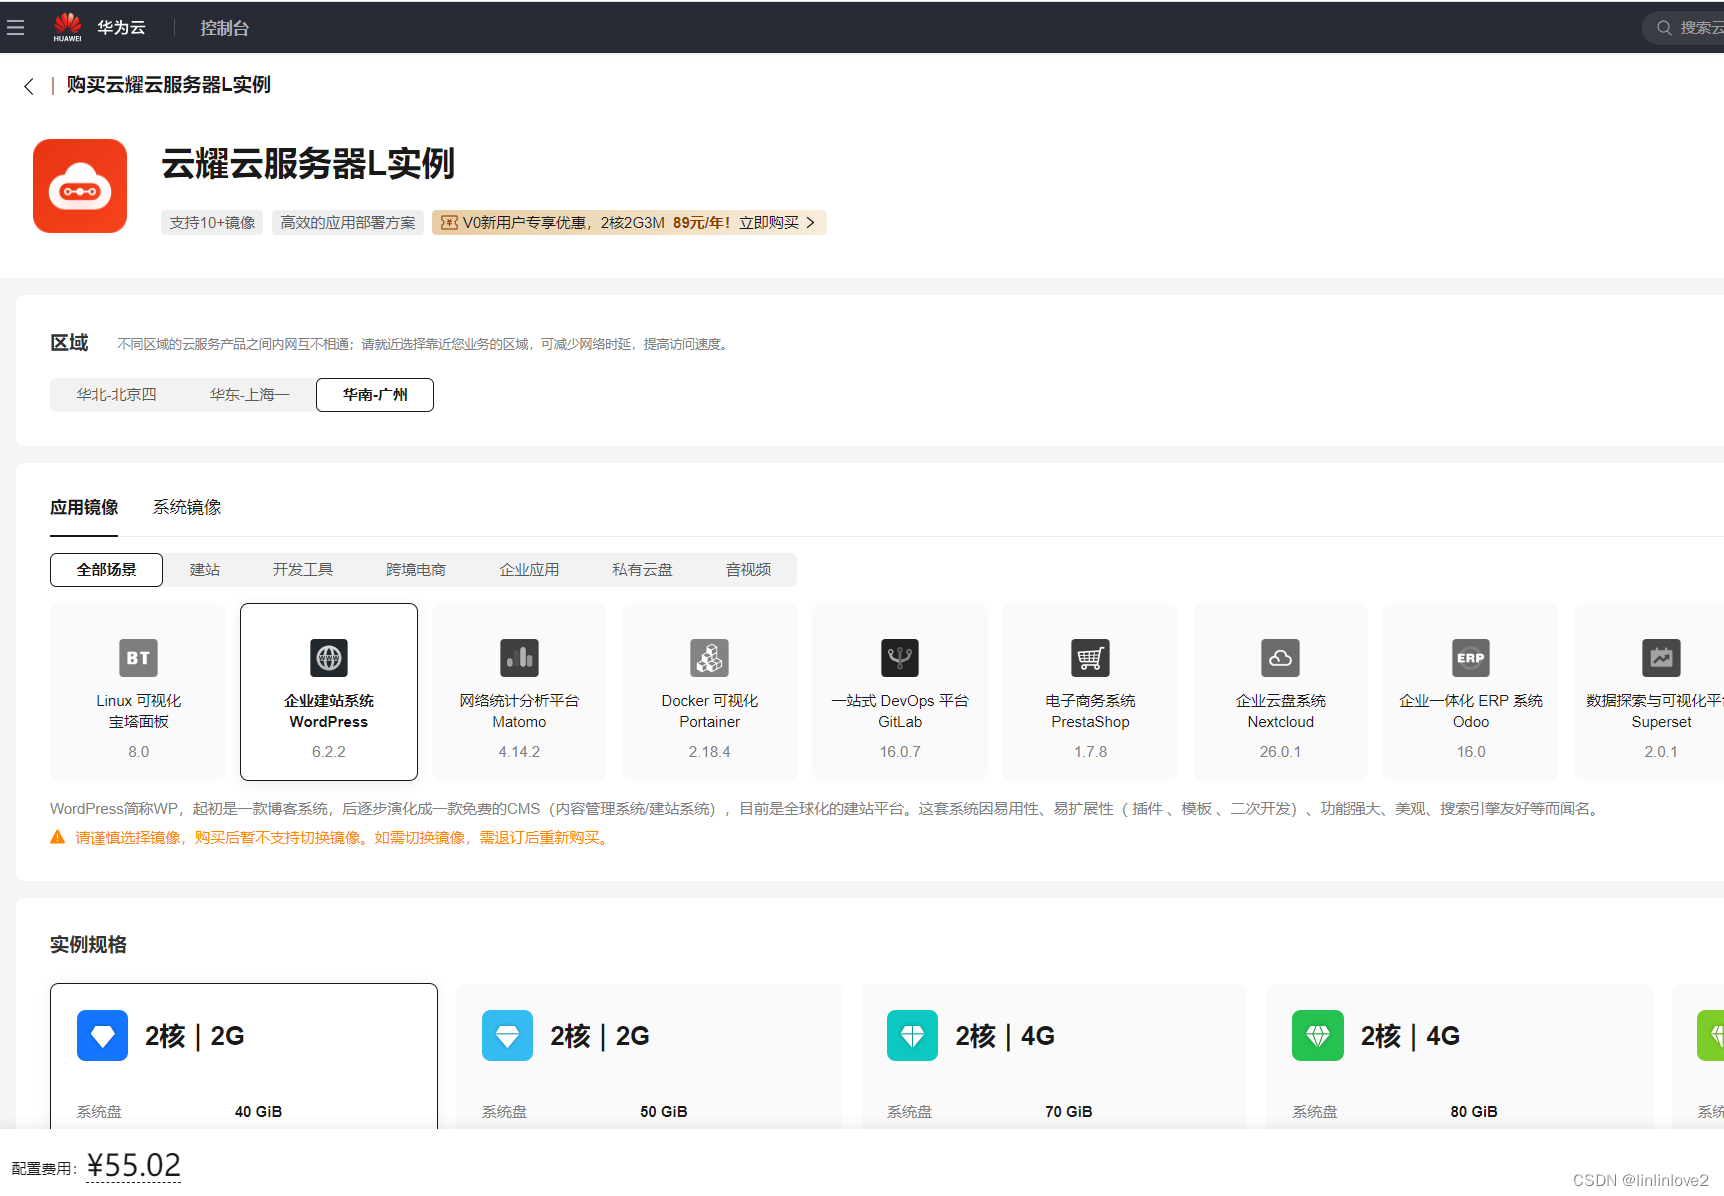The width and height of the screenshot is (1724, 1196).
Task: Select the Matomo 4.14.2 image card
Action: [519, 692]
